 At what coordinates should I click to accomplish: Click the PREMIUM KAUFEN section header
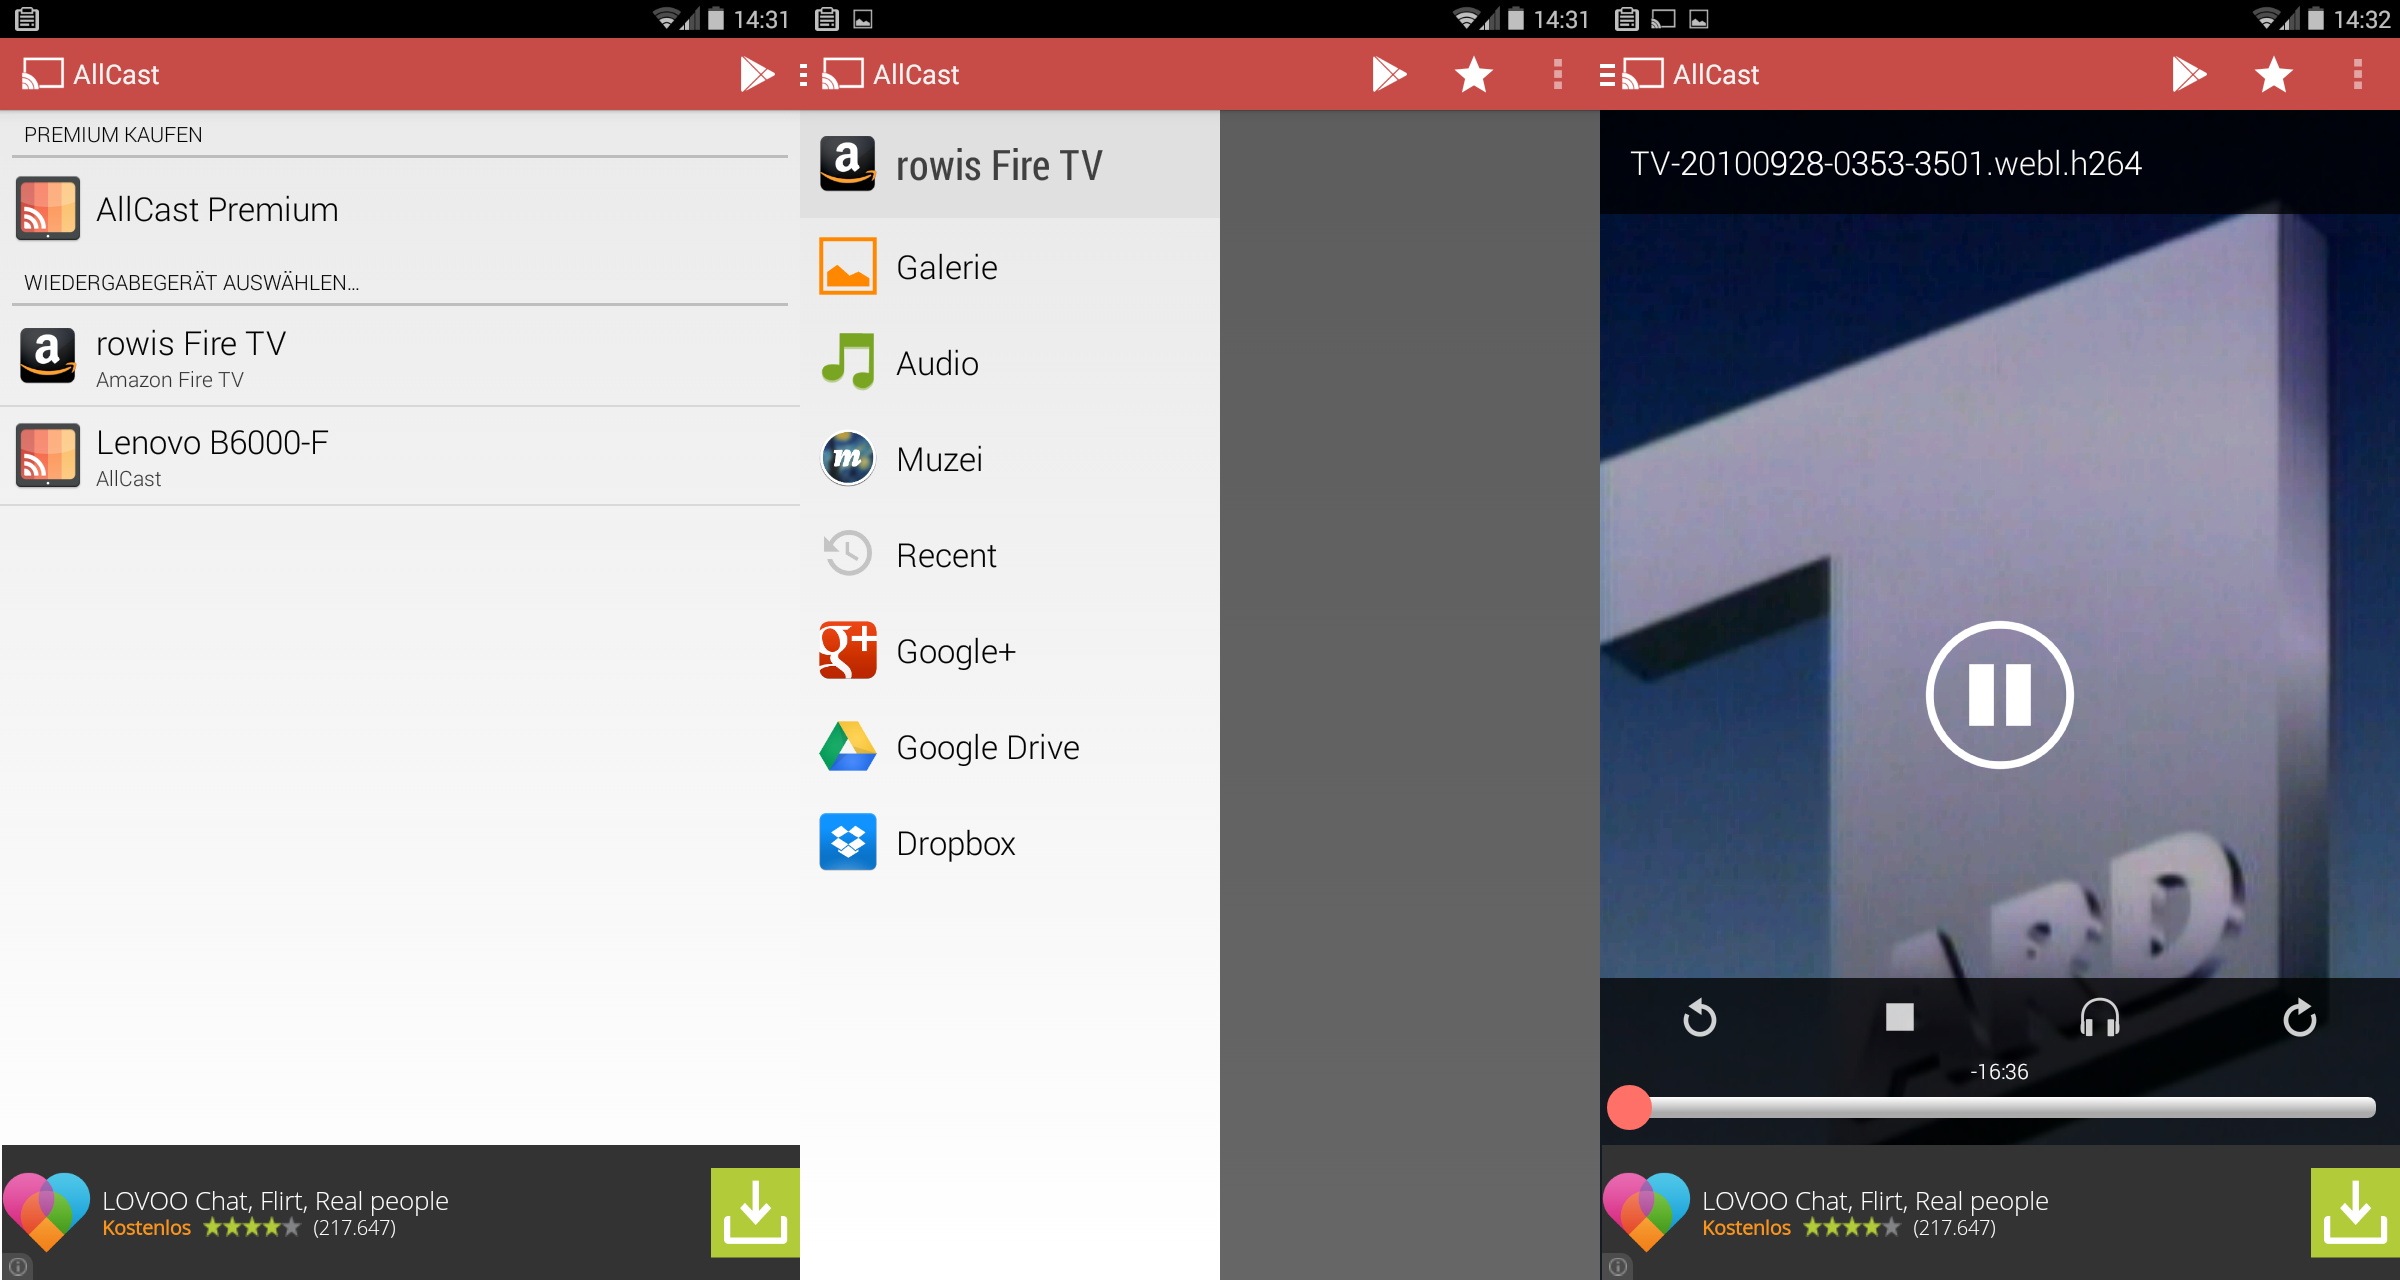(113, 134)
